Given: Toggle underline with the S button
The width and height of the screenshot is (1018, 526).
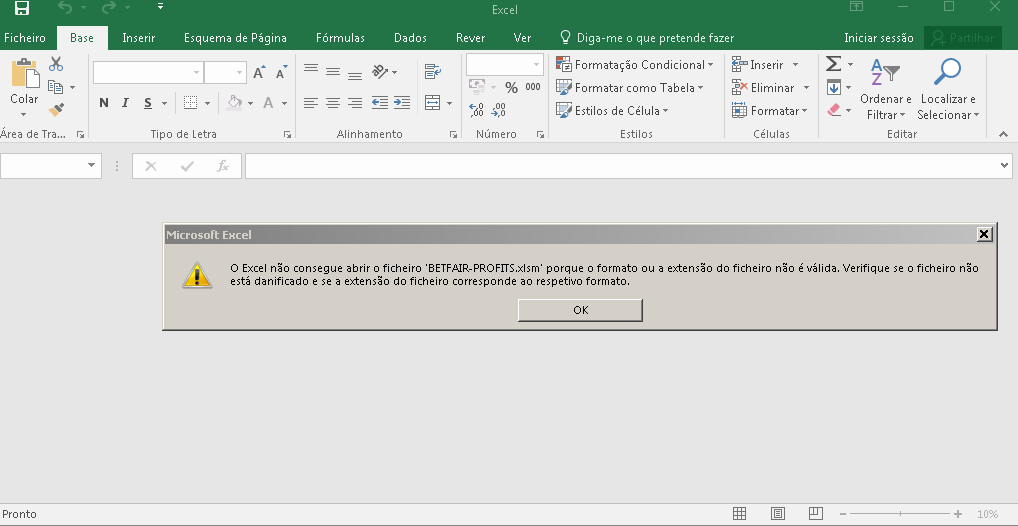Looking at the screenshot, I should 148,103.
